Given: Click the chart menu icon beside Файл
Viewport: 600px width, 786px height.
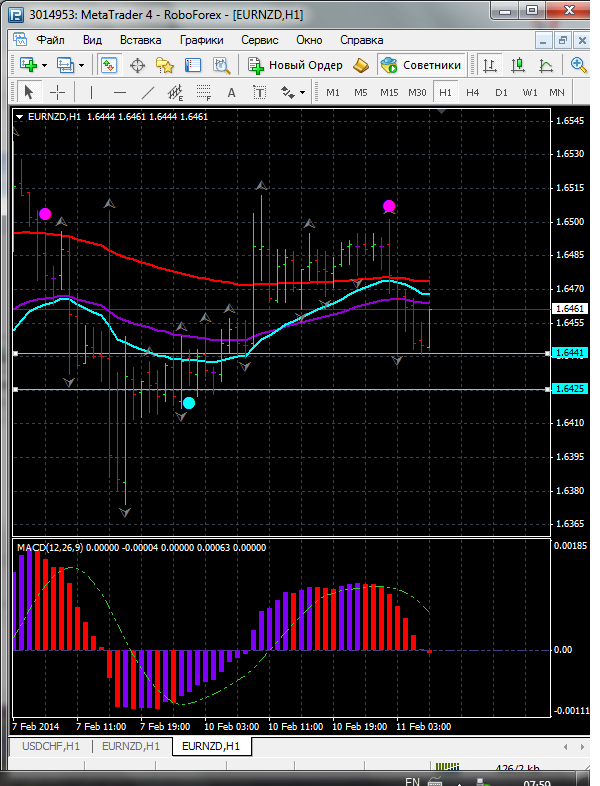Looking at the screenshot, I should 20,40.
